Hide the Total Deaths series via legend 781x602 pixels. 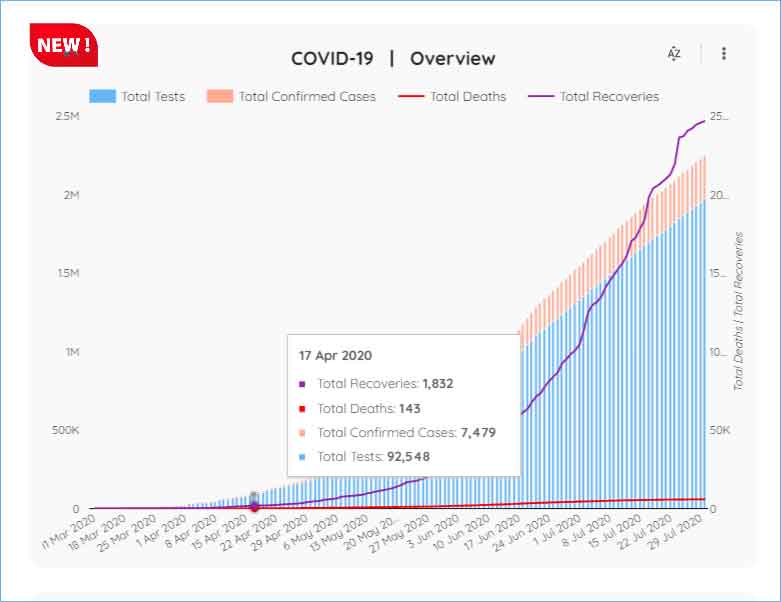click(x=468, y=97)
